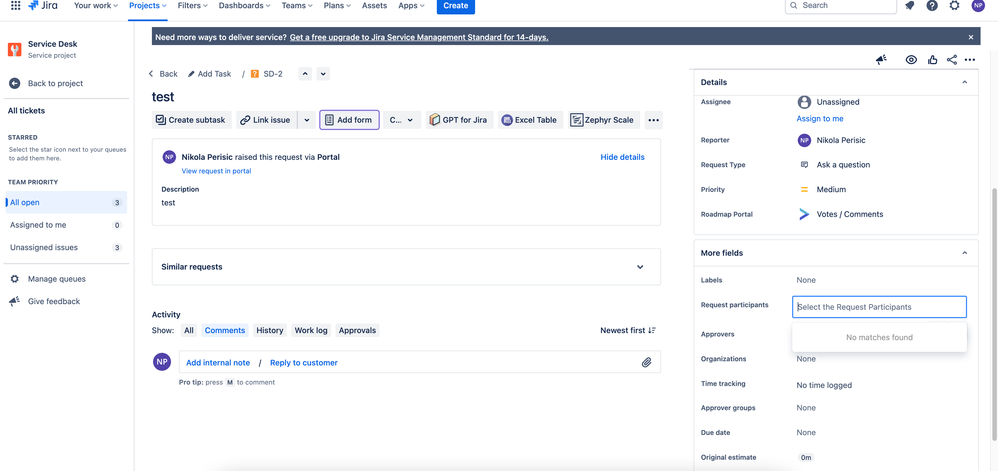The height and width of the screenshot is (471, 998).
Task: Click the Roadmap Portal Votes / Comments icon
Action: [804, 214]
